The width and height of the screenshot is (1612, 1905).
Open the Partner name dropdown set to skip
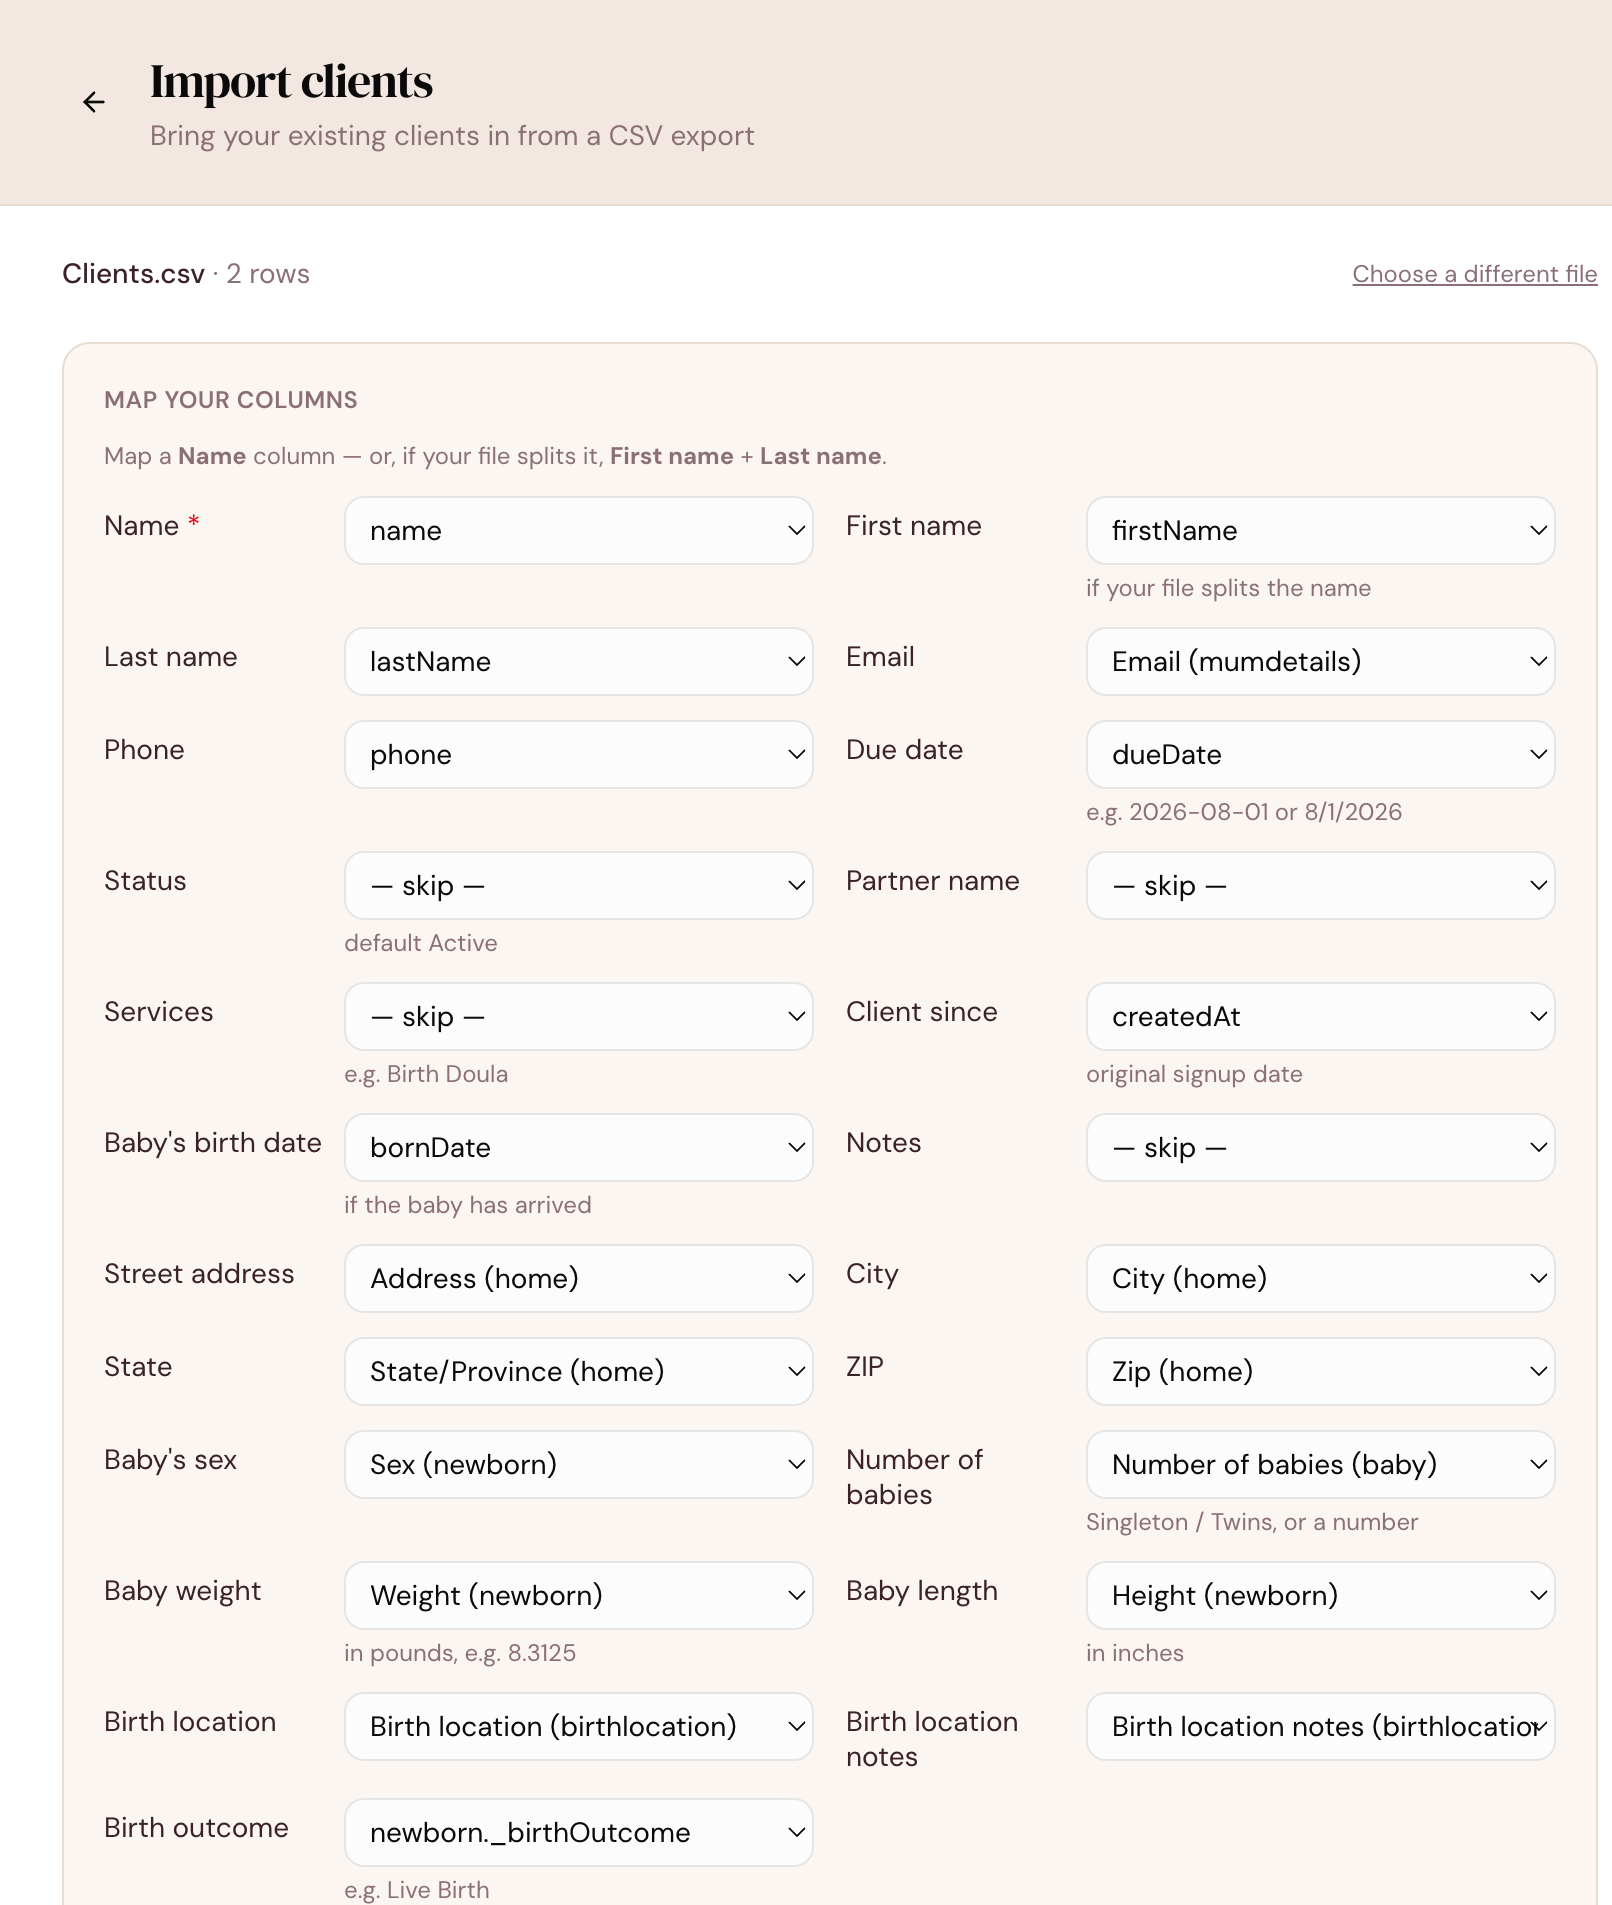click(x=1320, y=886)
